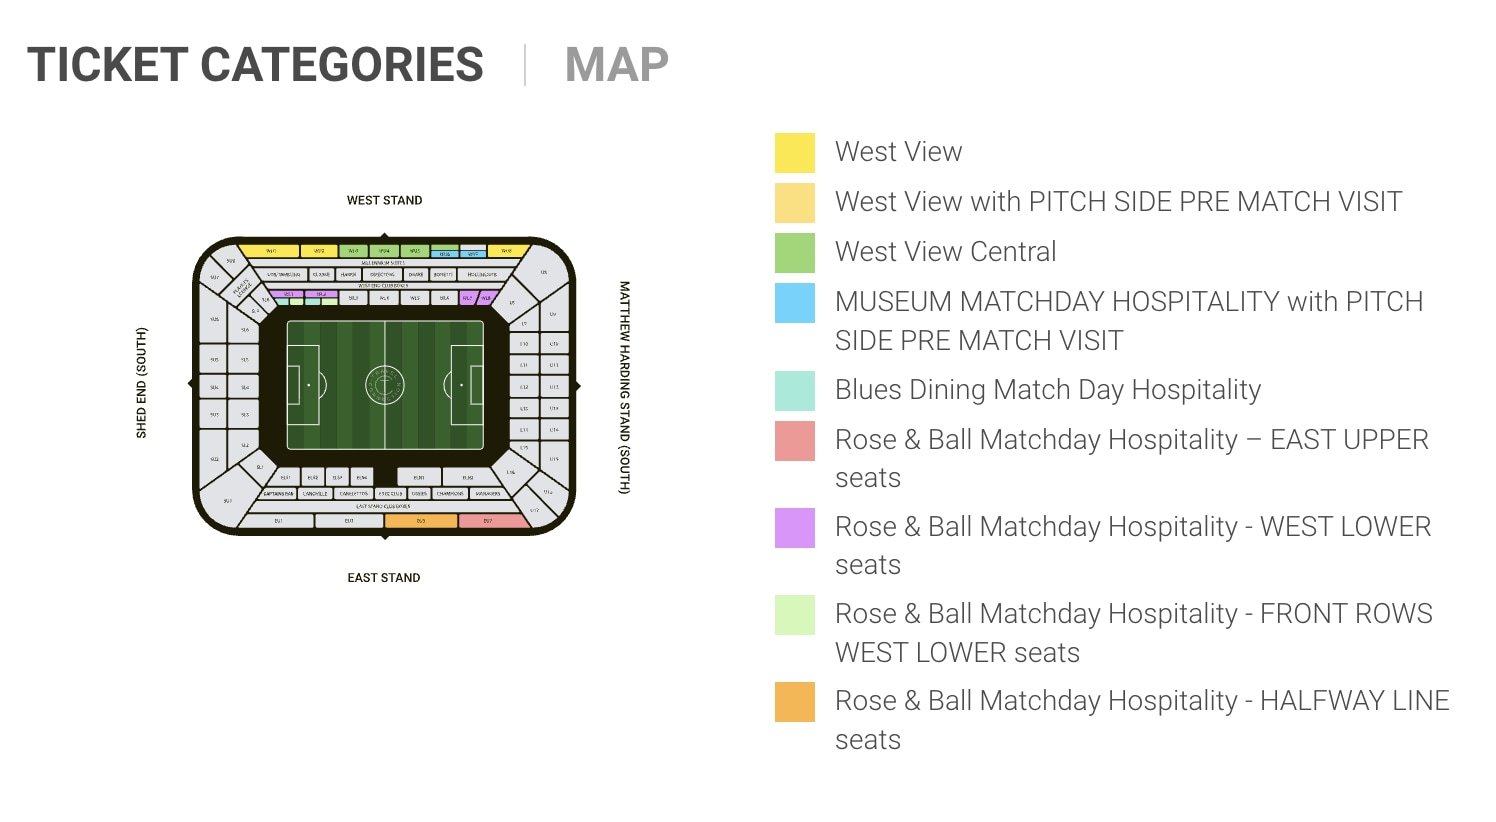The height and width of the screenshot is (822, 1496).
Task: Click the yellow West View legend swatch
Action: coord(794,152)
